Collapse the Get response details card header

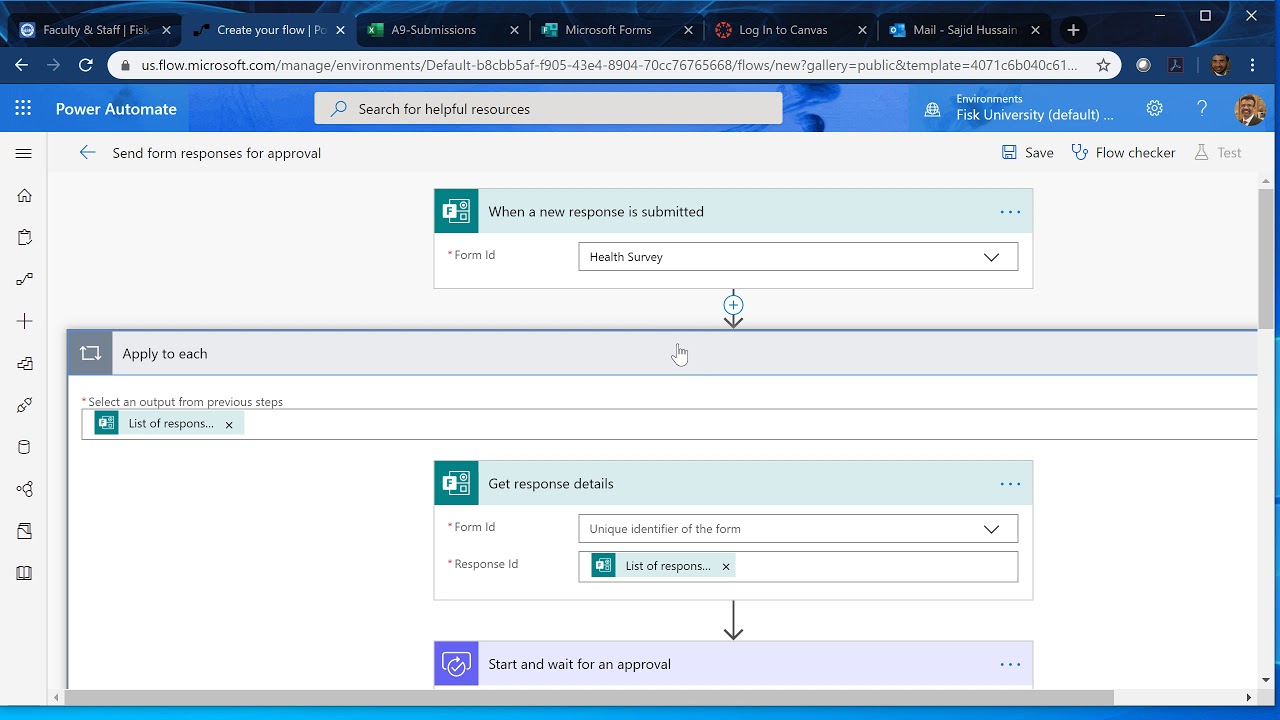(733, 483)
